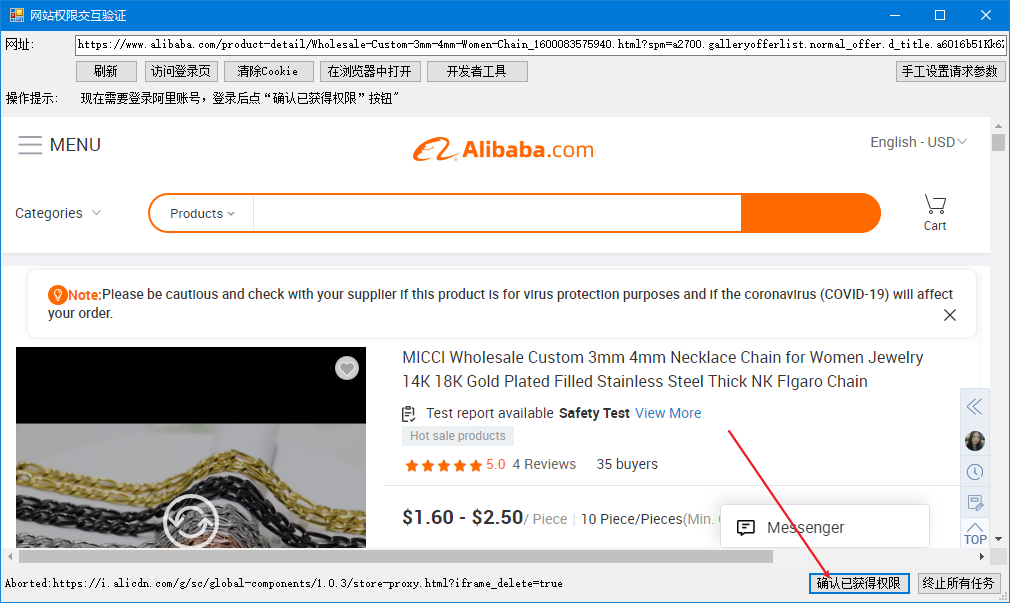Open the shopping Cart icon
The image size is (1010, 603).
[935, 205]
